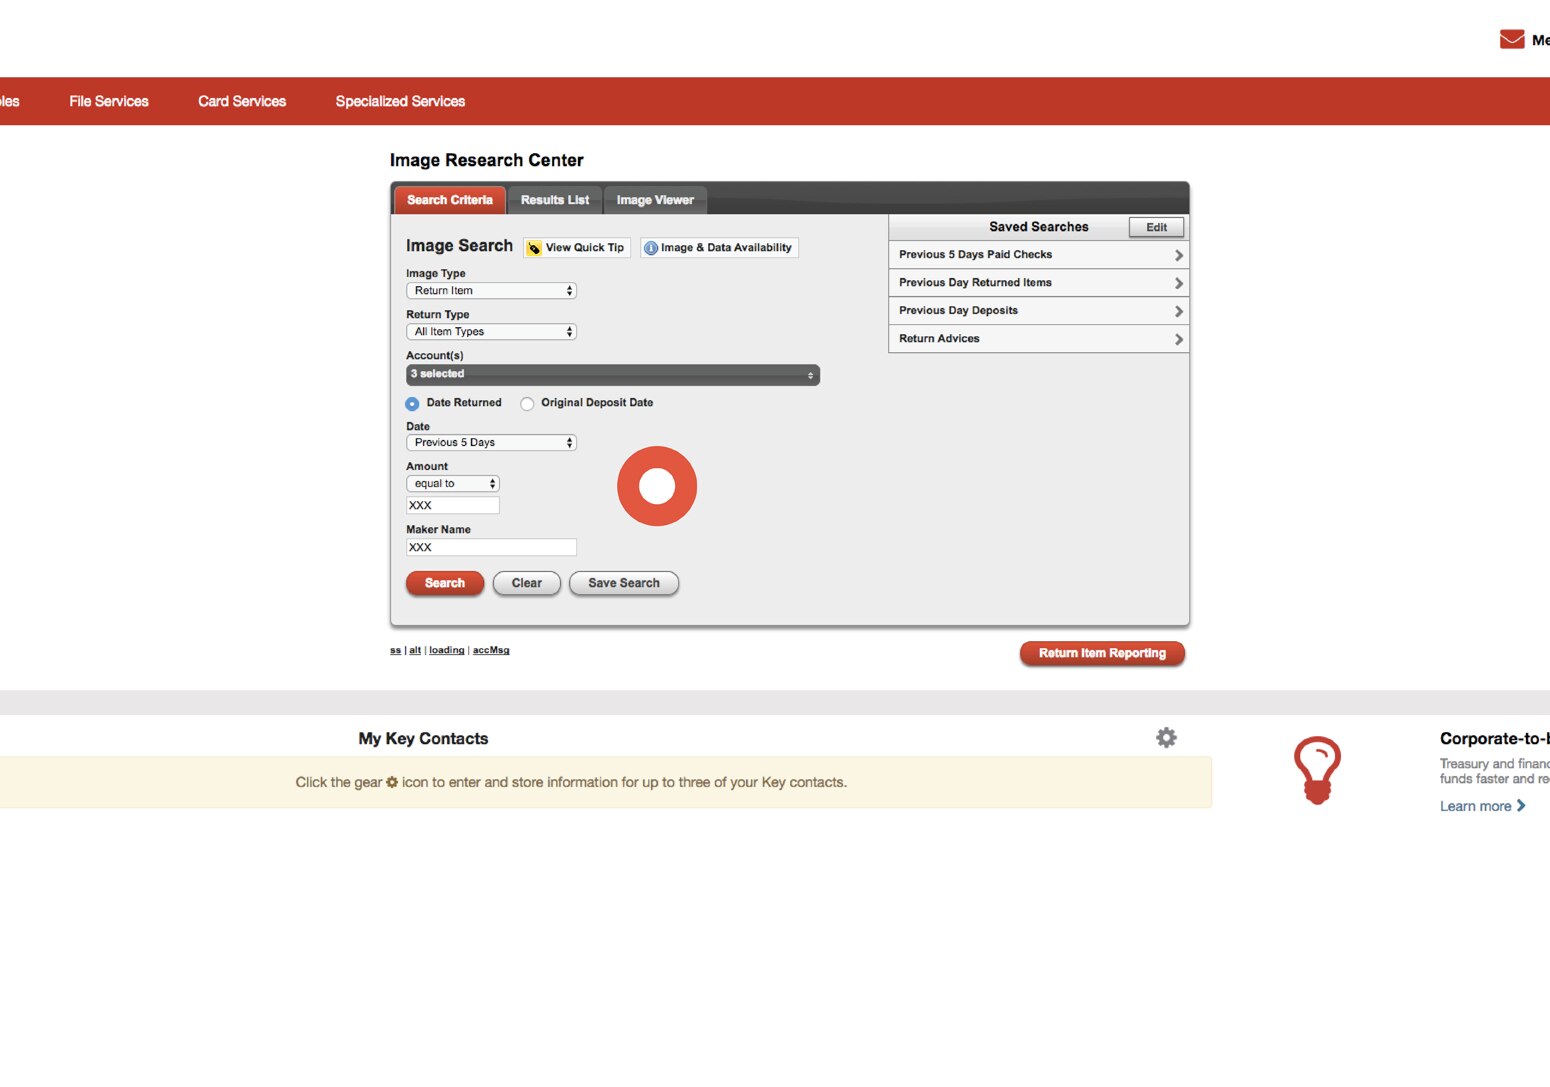The height and width of the screenshot is (1087, 1550).
Task: Switch to the Results List tab
Action: click(554, 199)
